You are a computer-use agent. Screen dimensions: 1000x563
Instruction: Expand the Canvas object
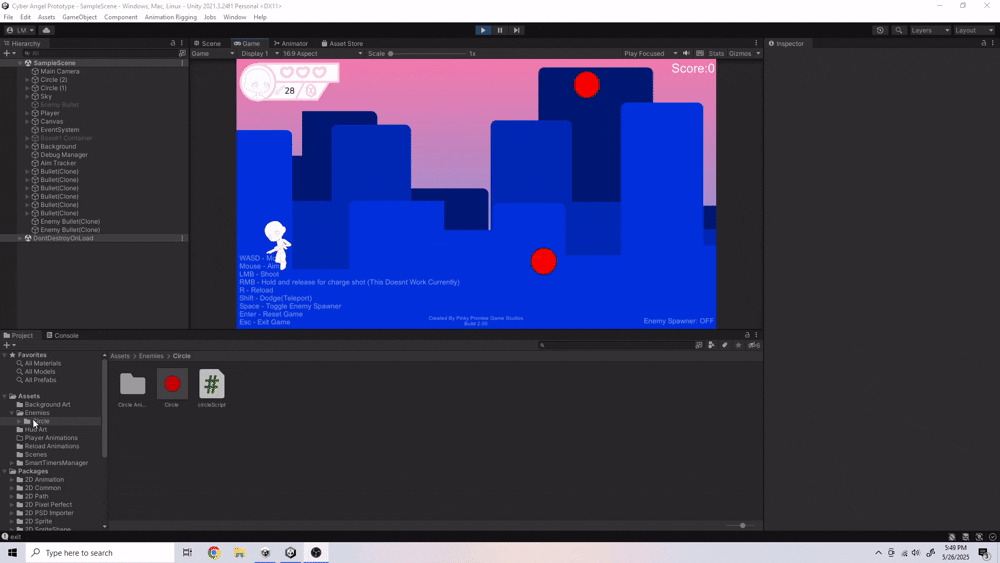(27, 121)
